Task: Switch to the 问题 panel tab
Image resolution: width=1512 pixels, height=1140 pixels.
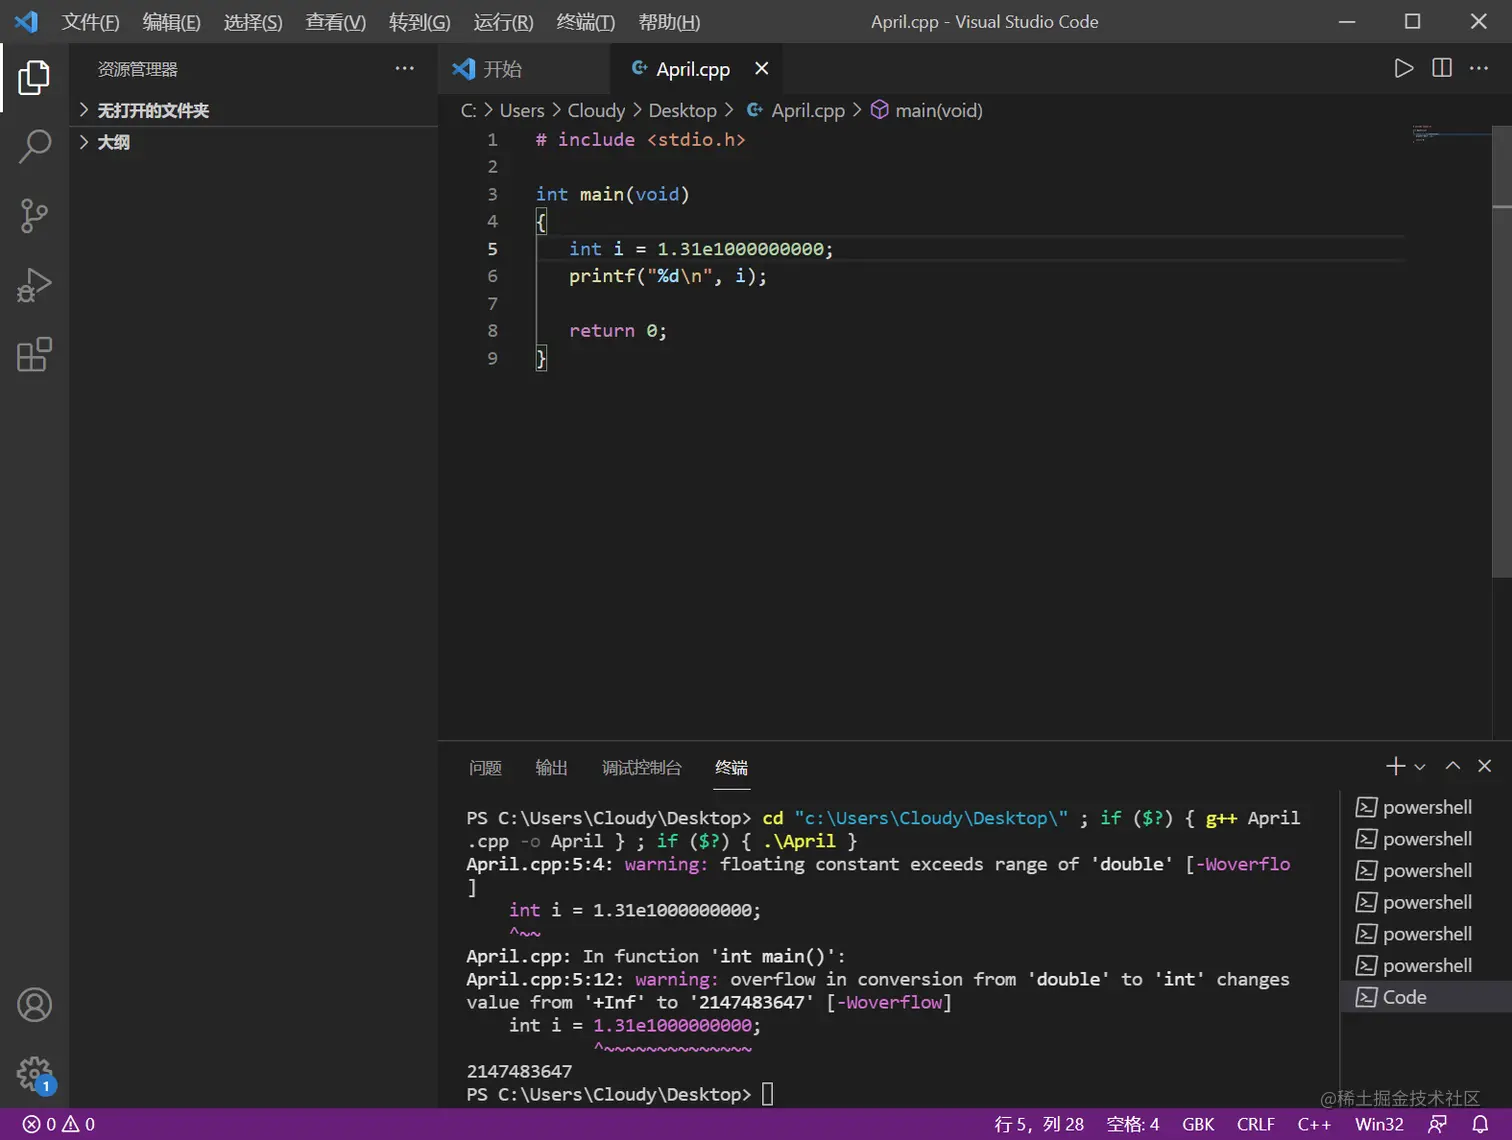Action: [x=485, y=767]
